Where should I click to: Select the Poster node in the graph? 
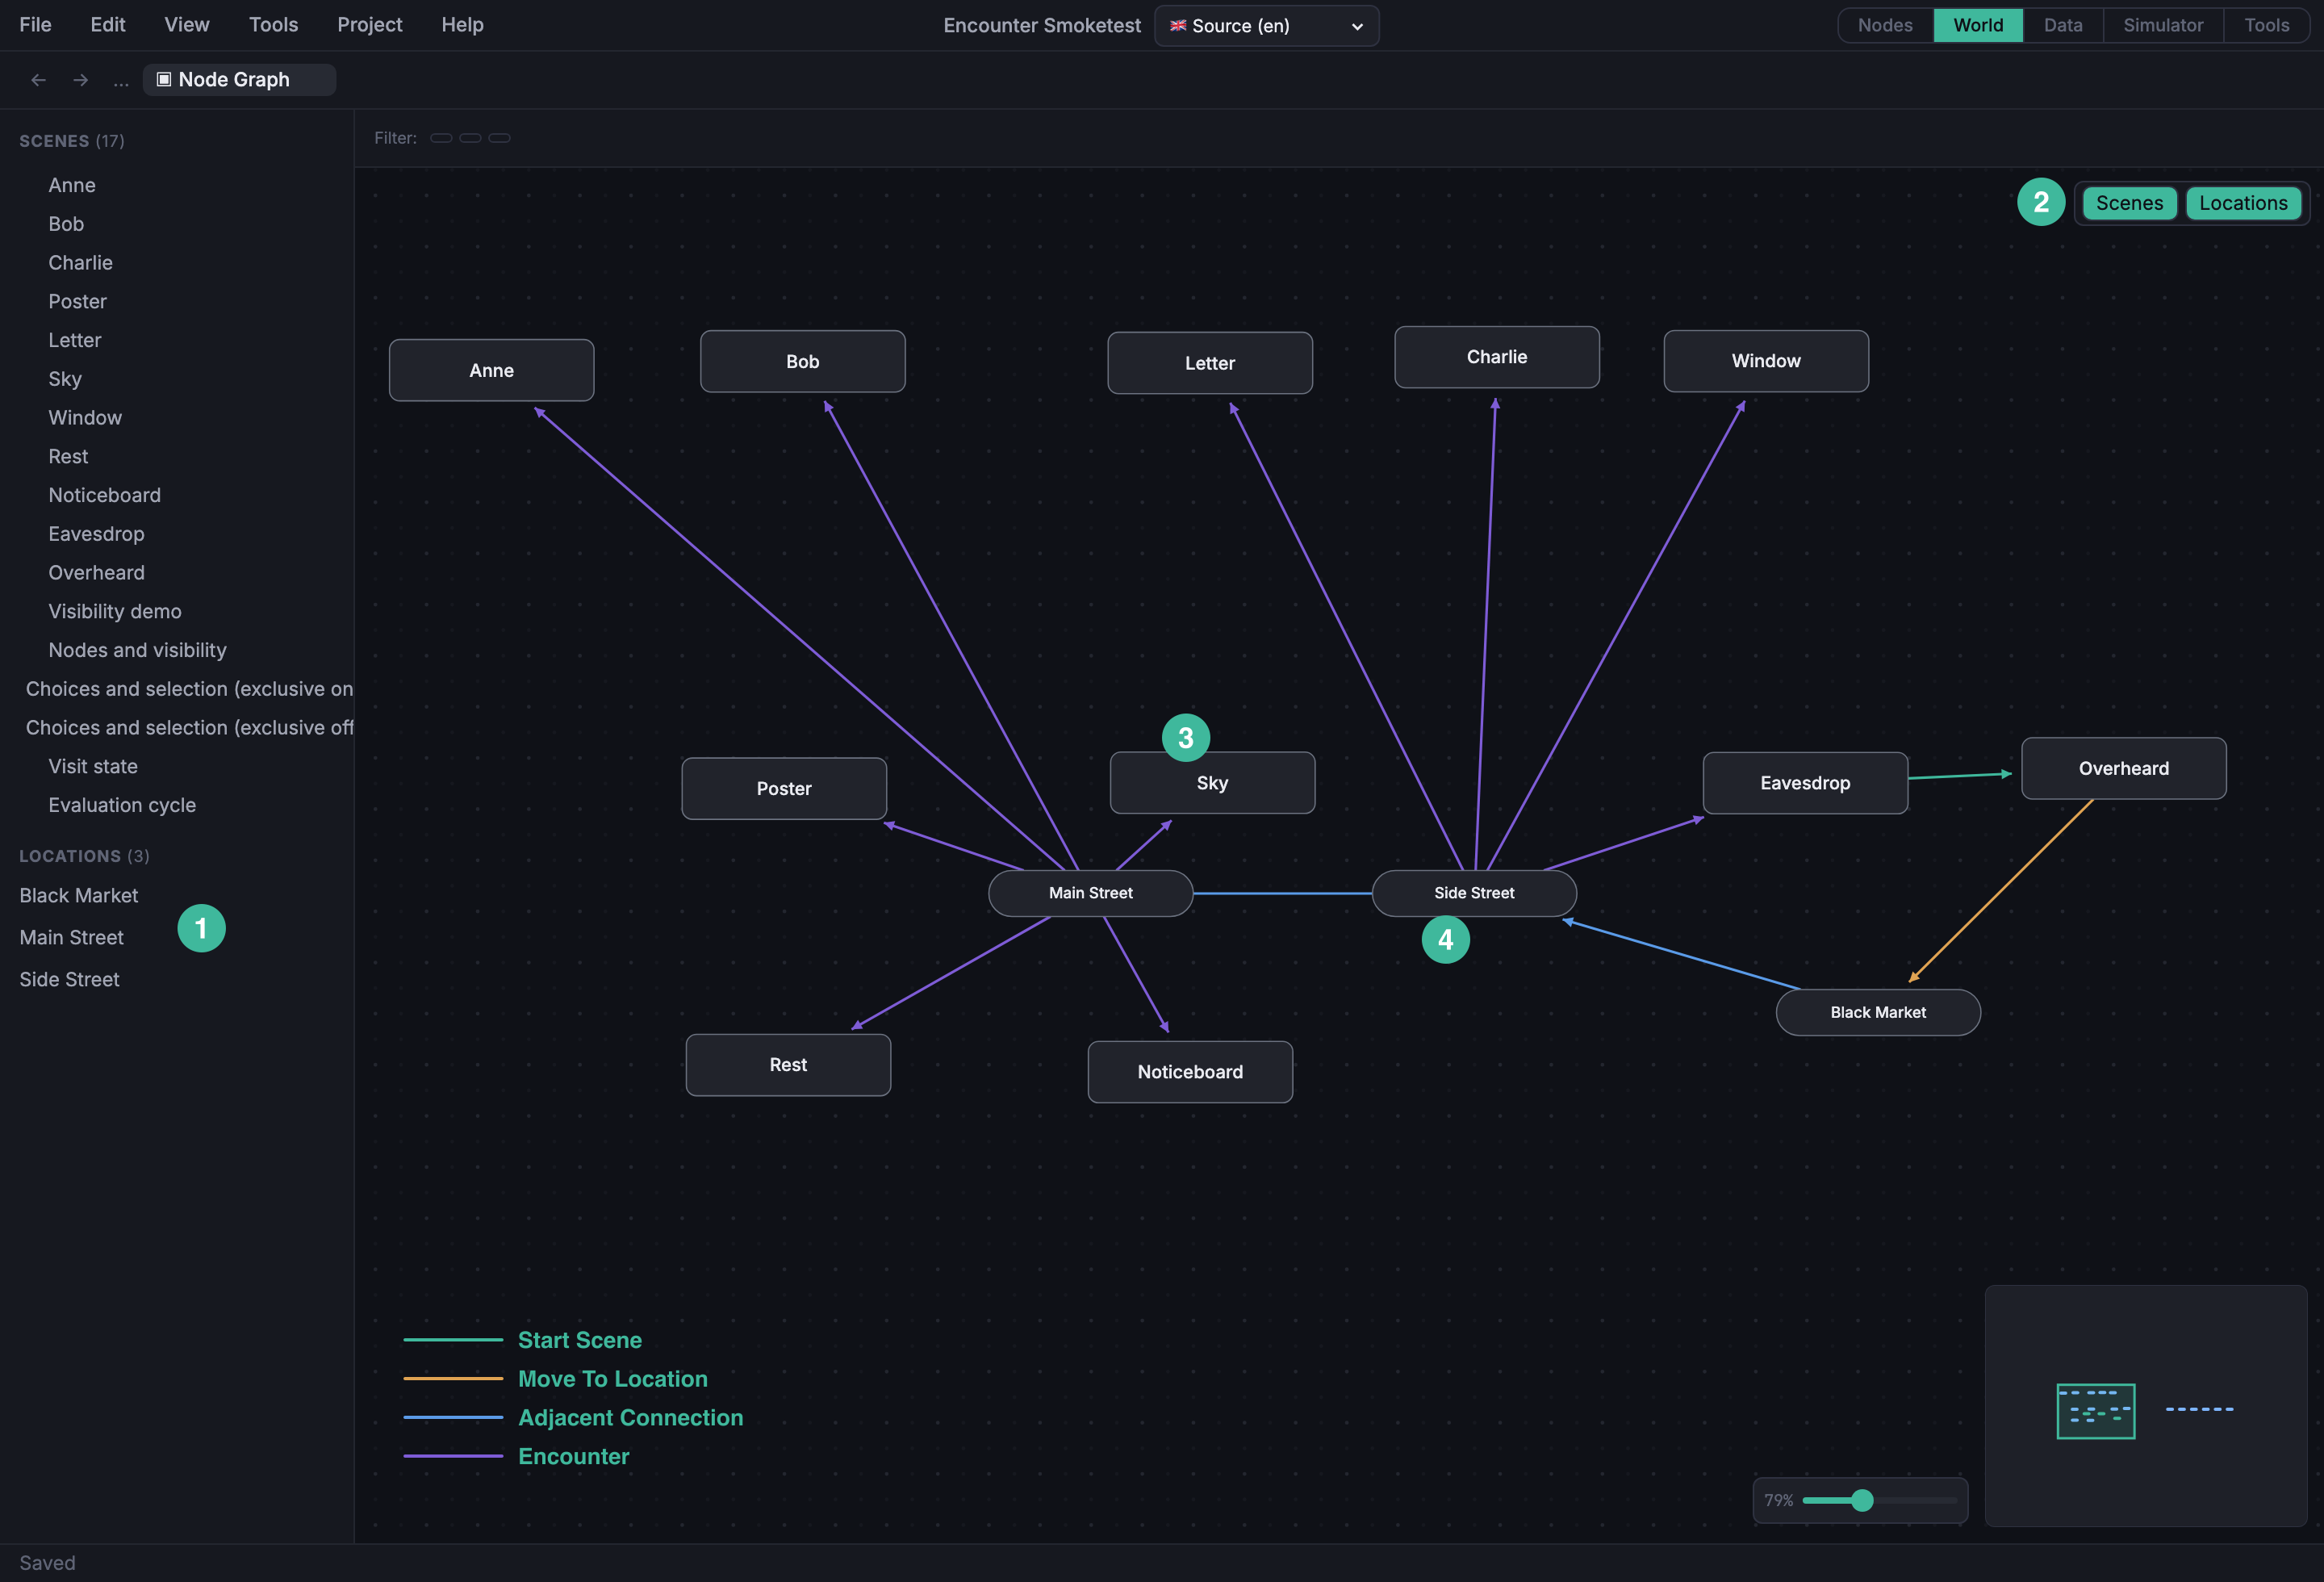tap(784, 789)
